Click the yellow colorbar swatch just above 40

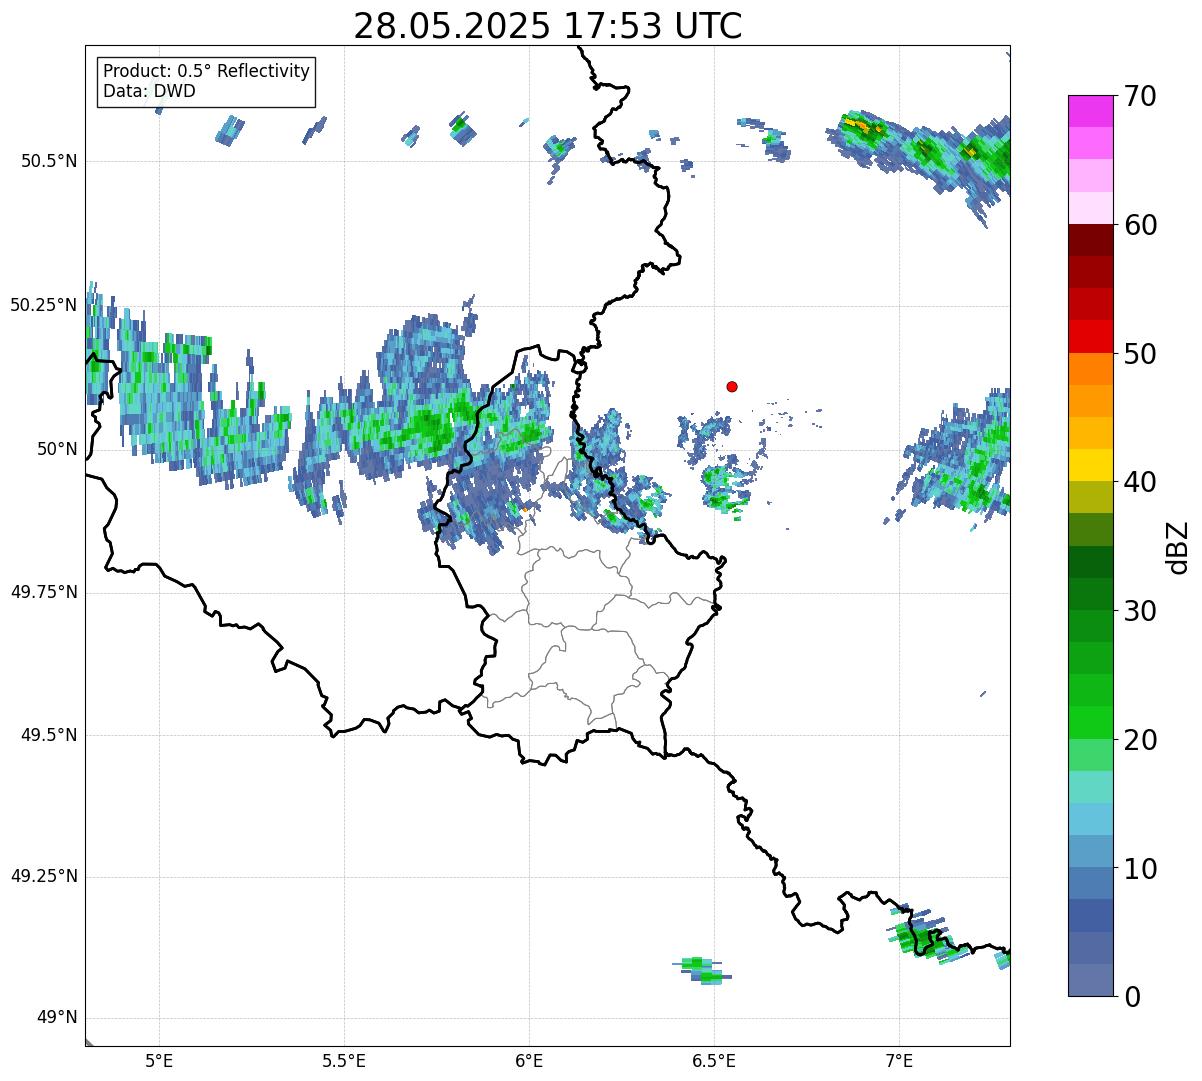click(x=1090, y=465)
